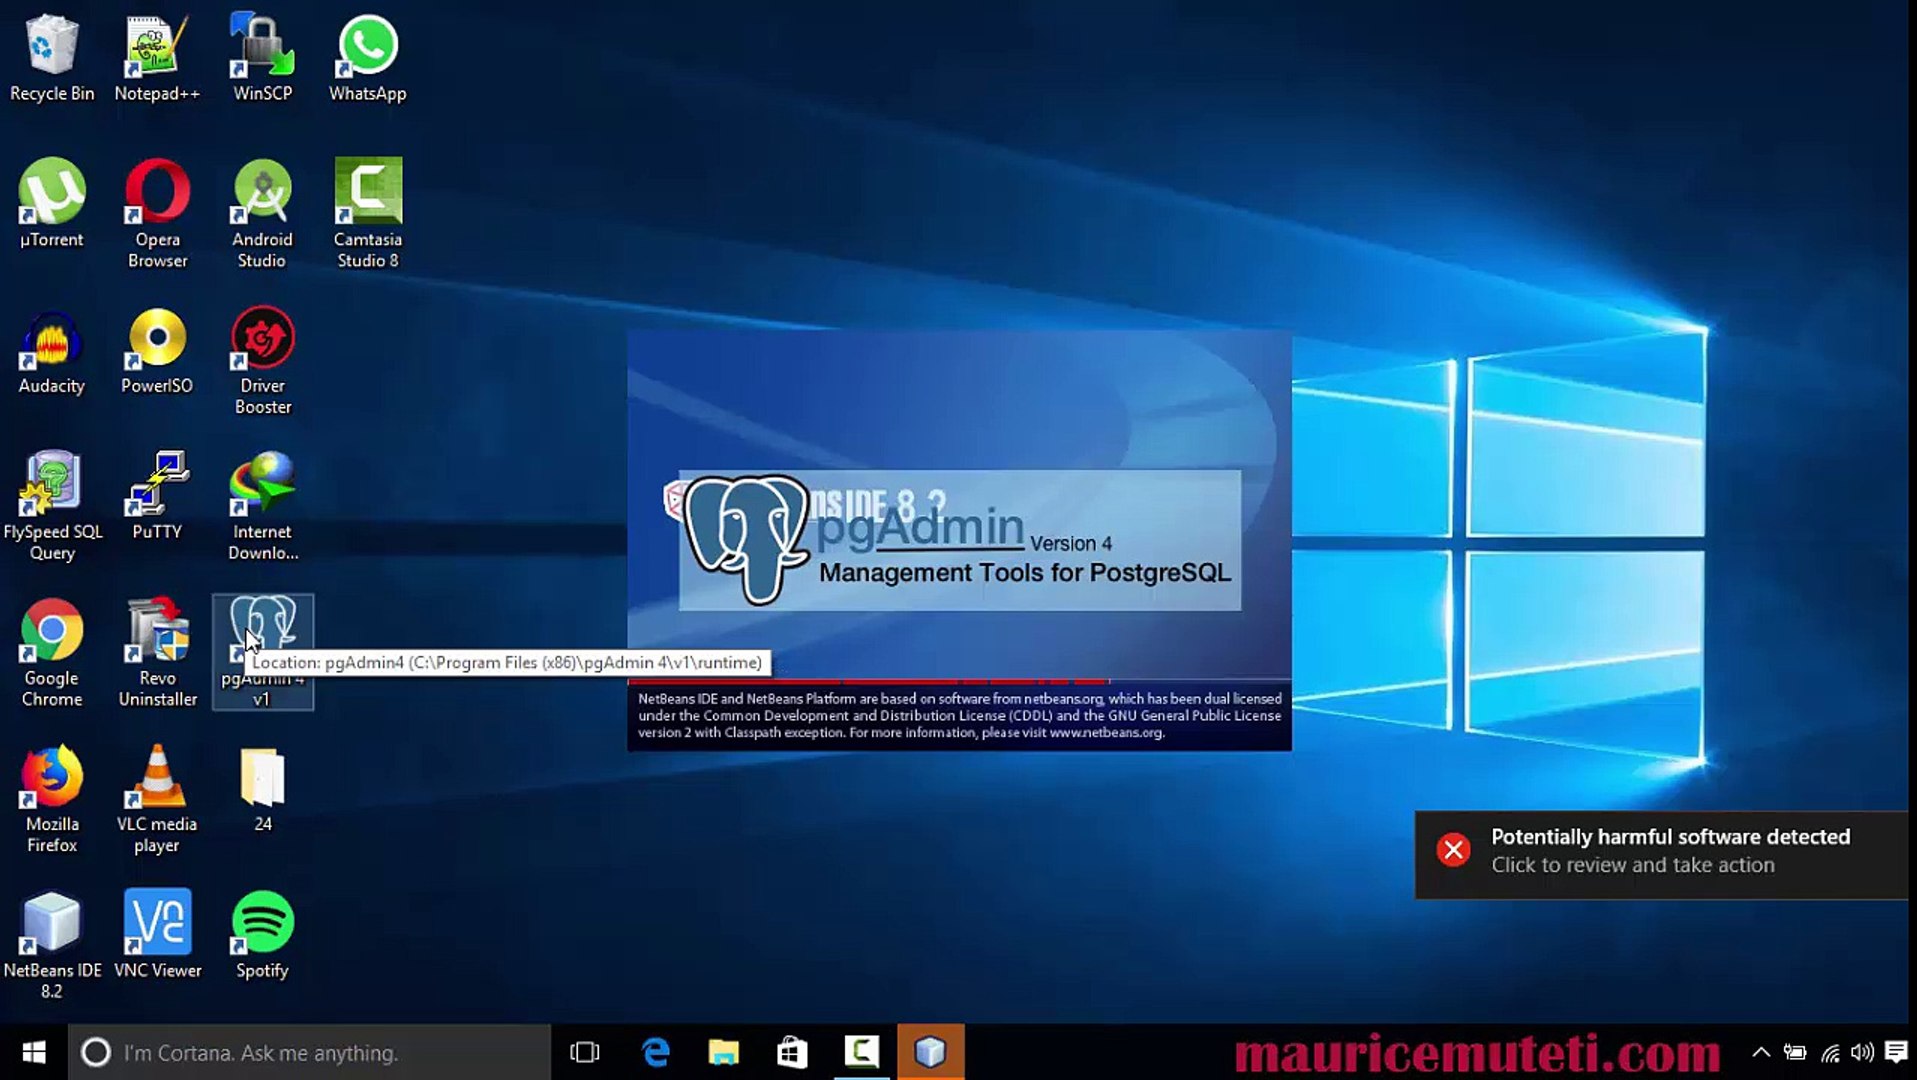This screenshot has width=1917, height=1080.
Task: Click the pgAdmin Version 4 splash screen
Action: [x=960, y=540]
